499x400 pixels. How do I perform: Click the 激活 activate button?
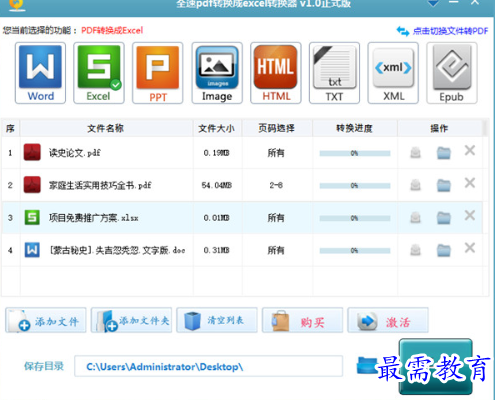click(388, 320)
